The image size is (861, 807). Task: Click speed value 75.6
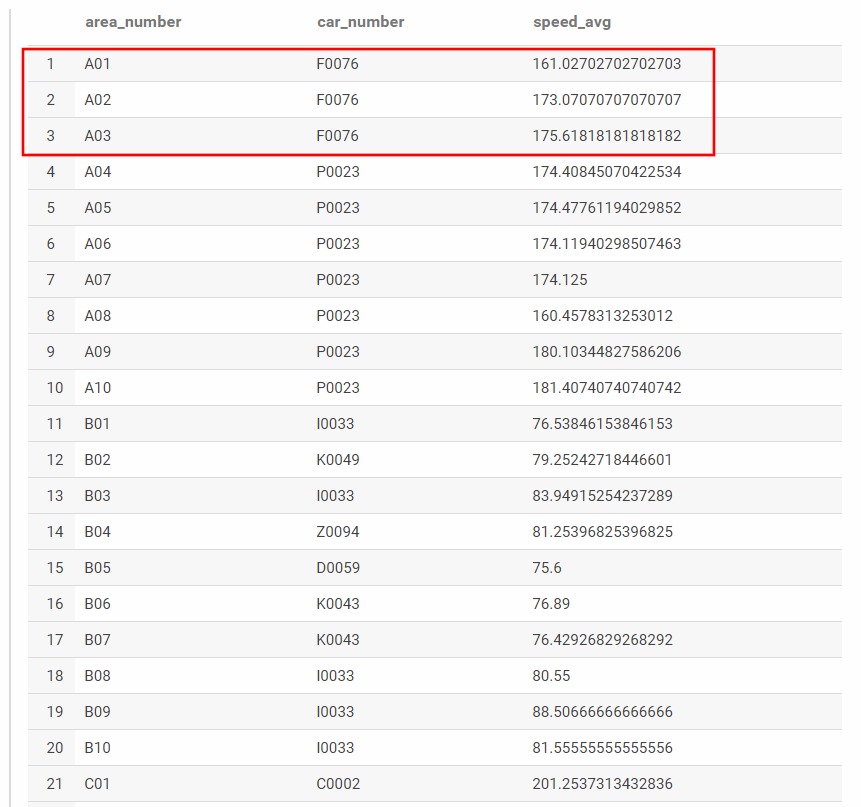pos(547,568)
